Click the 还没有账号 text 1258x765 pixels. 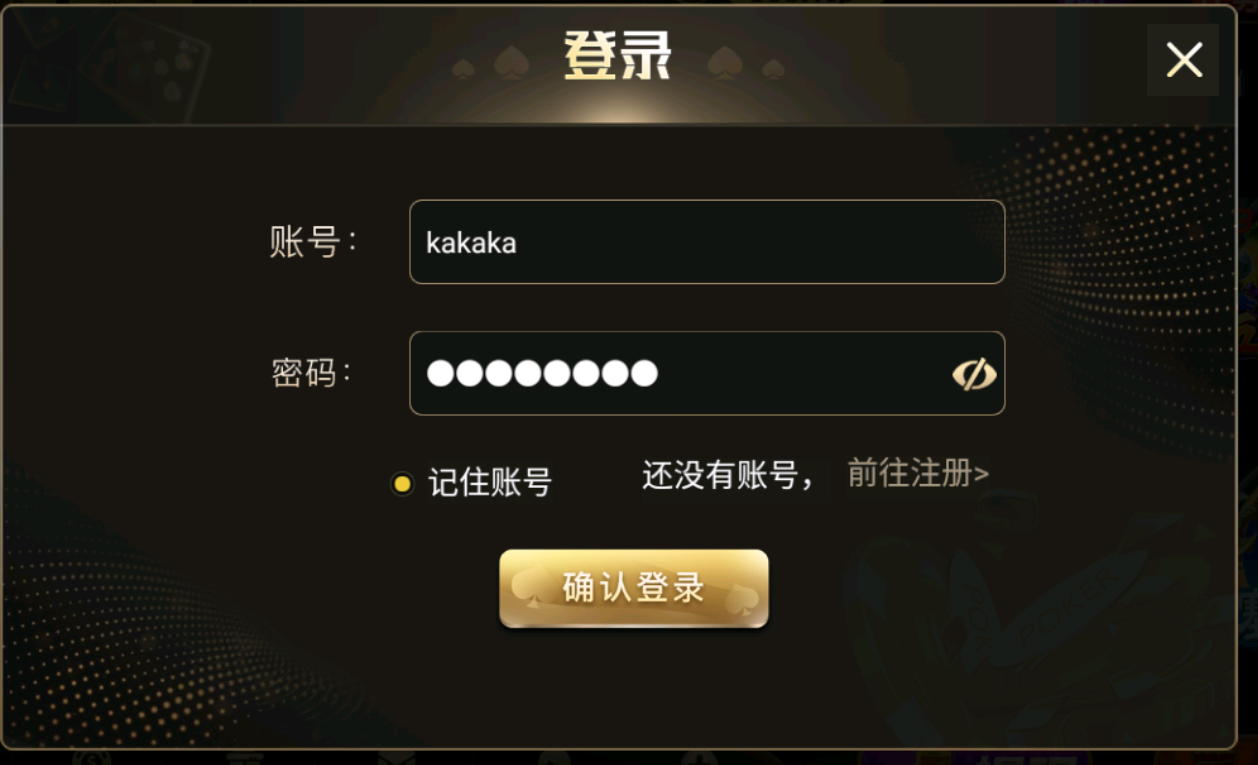point(728,476)
